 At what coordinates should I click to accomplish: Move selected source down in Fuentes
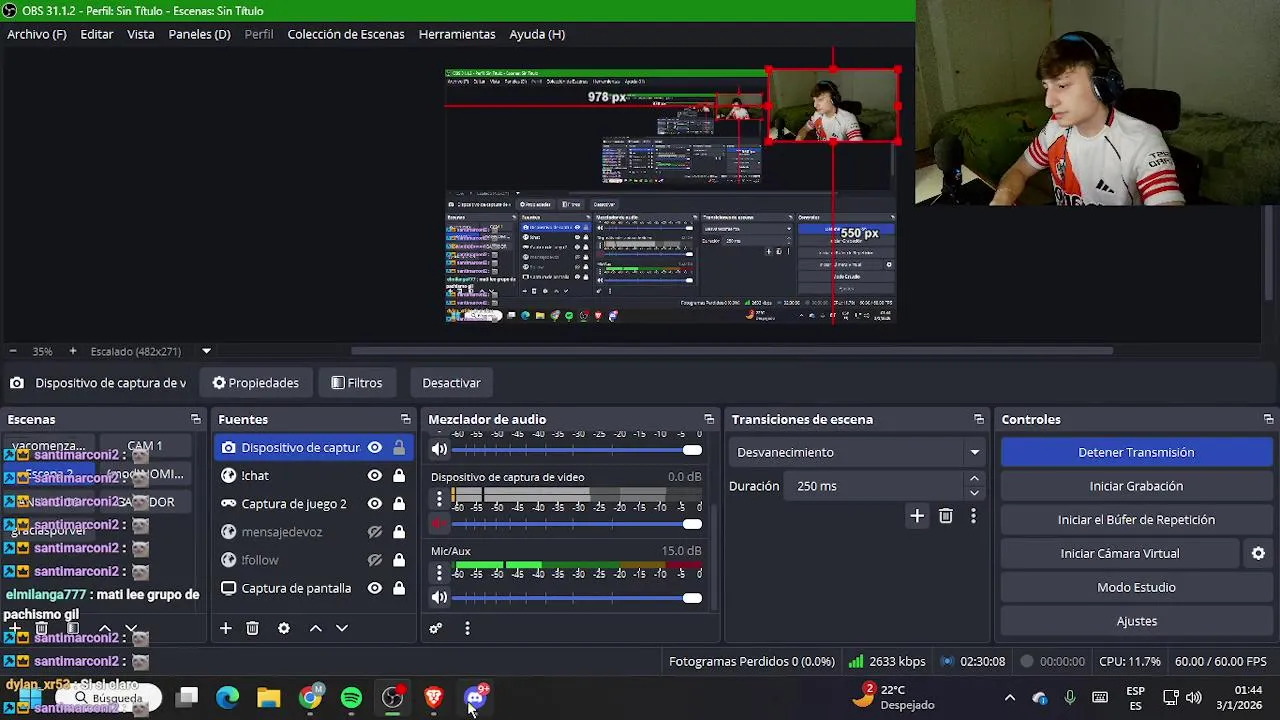point(342,628)
